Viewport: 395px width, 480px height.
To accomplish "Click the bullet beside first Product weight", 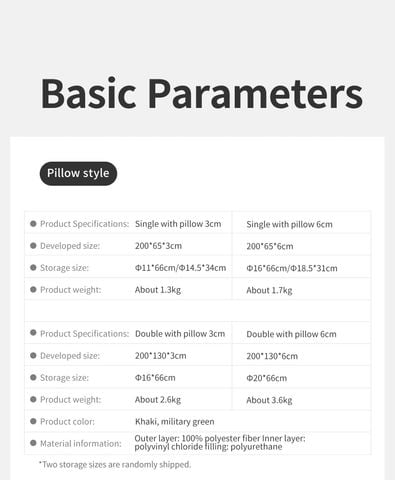I will click(33, 289).
